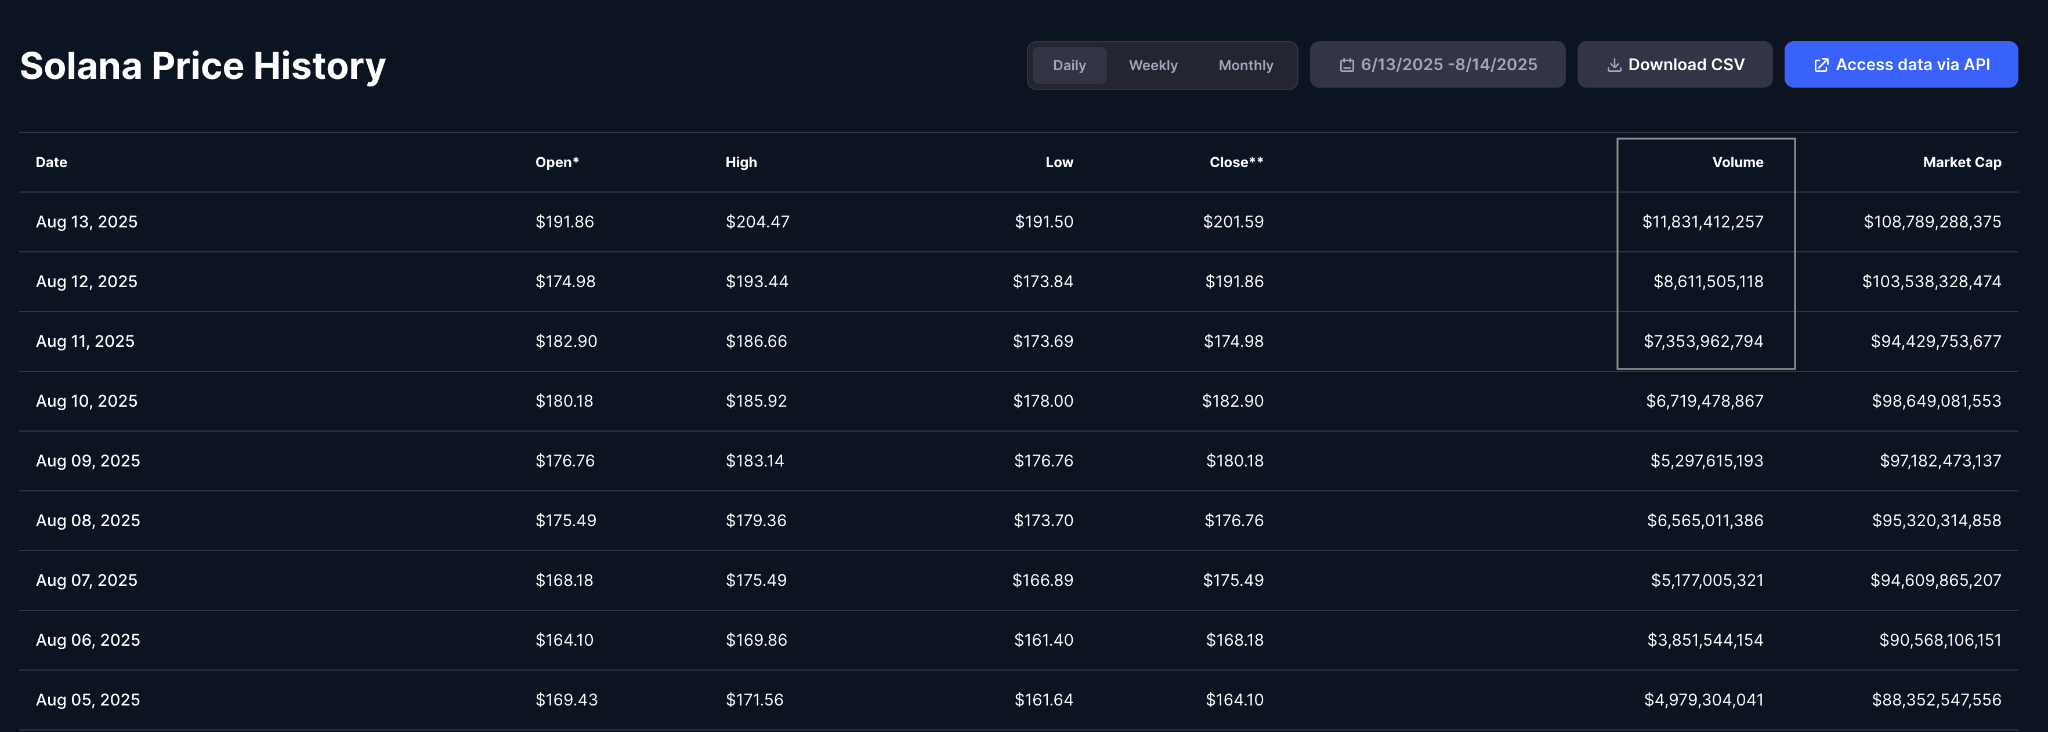Click the $186.66 high price
The image size is (2048, 732).
[756, 342]
